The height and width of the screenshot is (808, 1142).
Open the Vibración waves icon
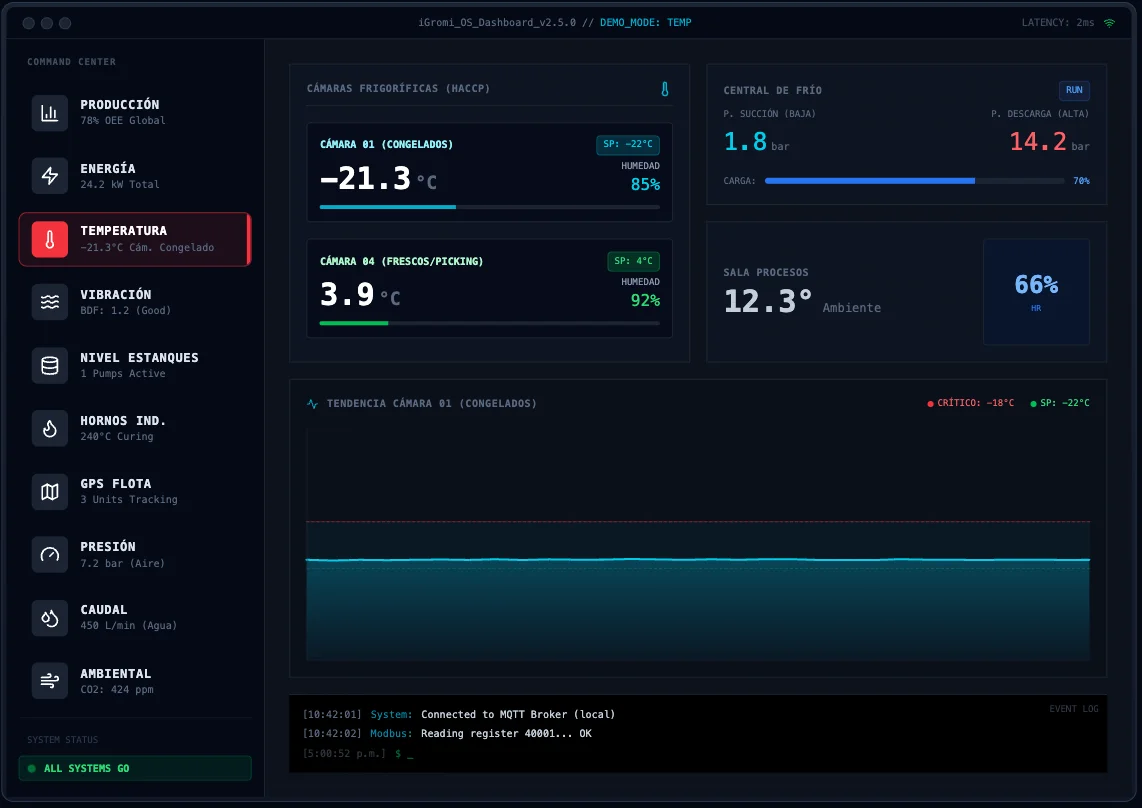[50, 302]
